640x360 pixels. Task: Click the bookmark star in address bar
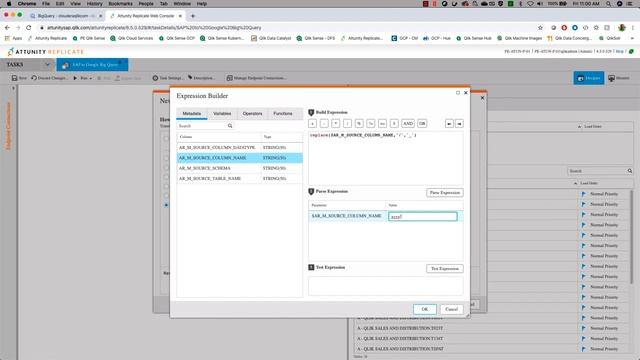click(x=540, y=28)
